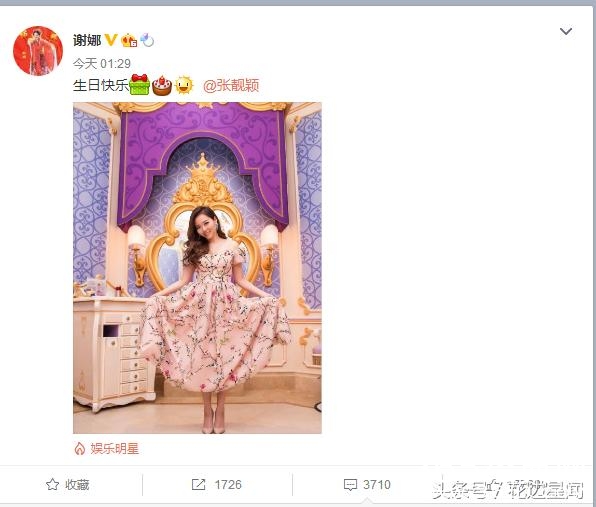Enlarge the photo of woman in floral dress

197,268
